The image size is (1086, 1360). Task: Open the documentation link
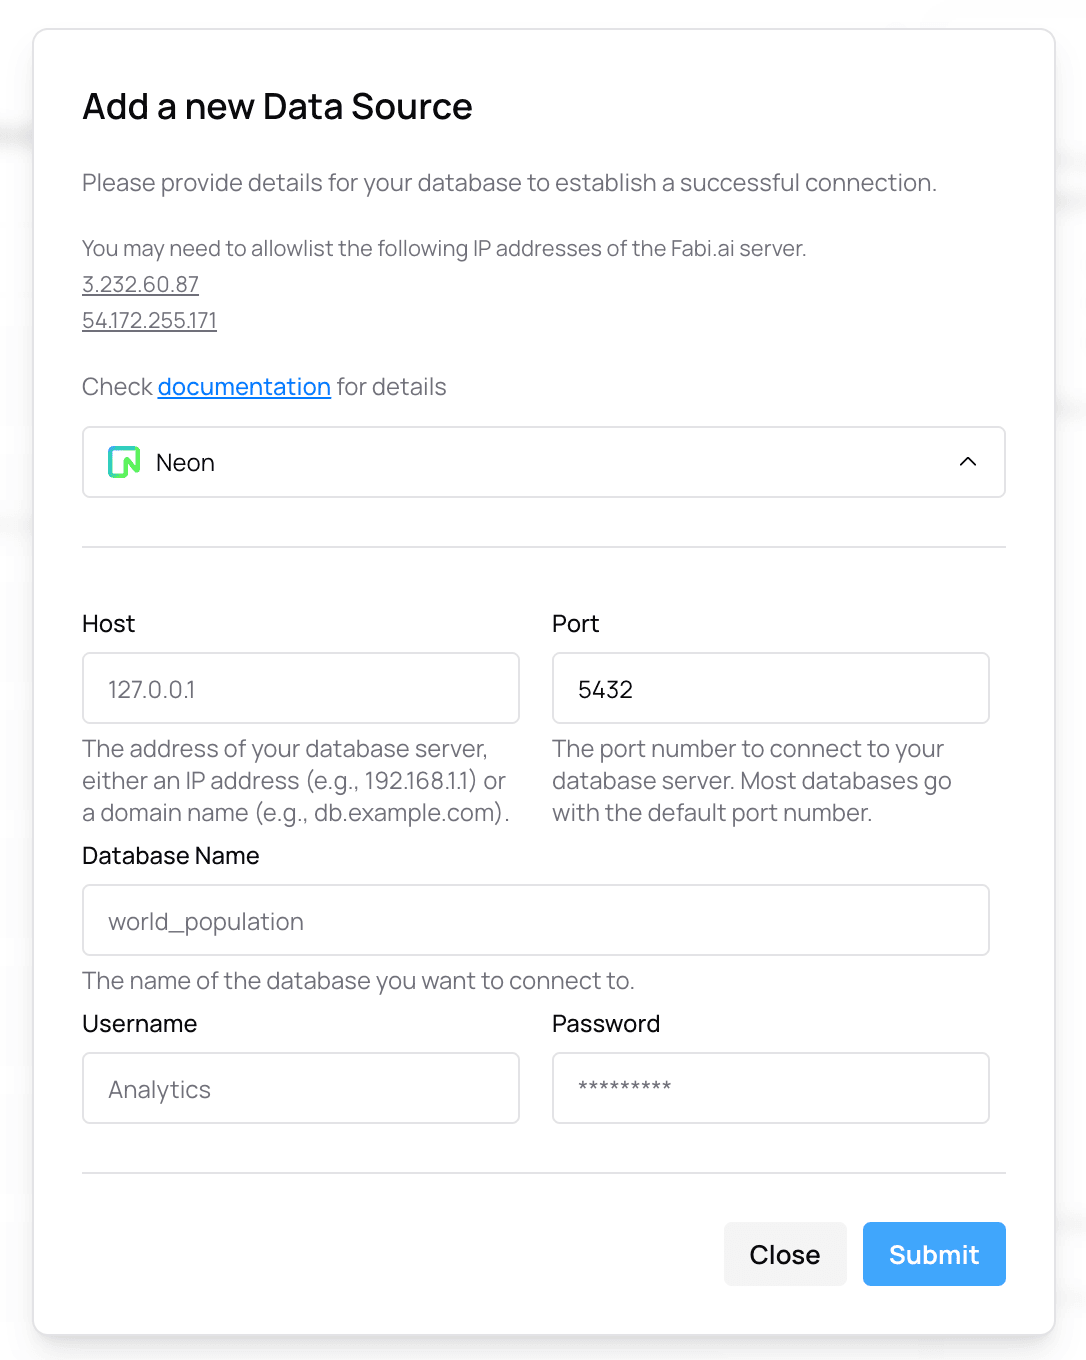click(244, 387)
